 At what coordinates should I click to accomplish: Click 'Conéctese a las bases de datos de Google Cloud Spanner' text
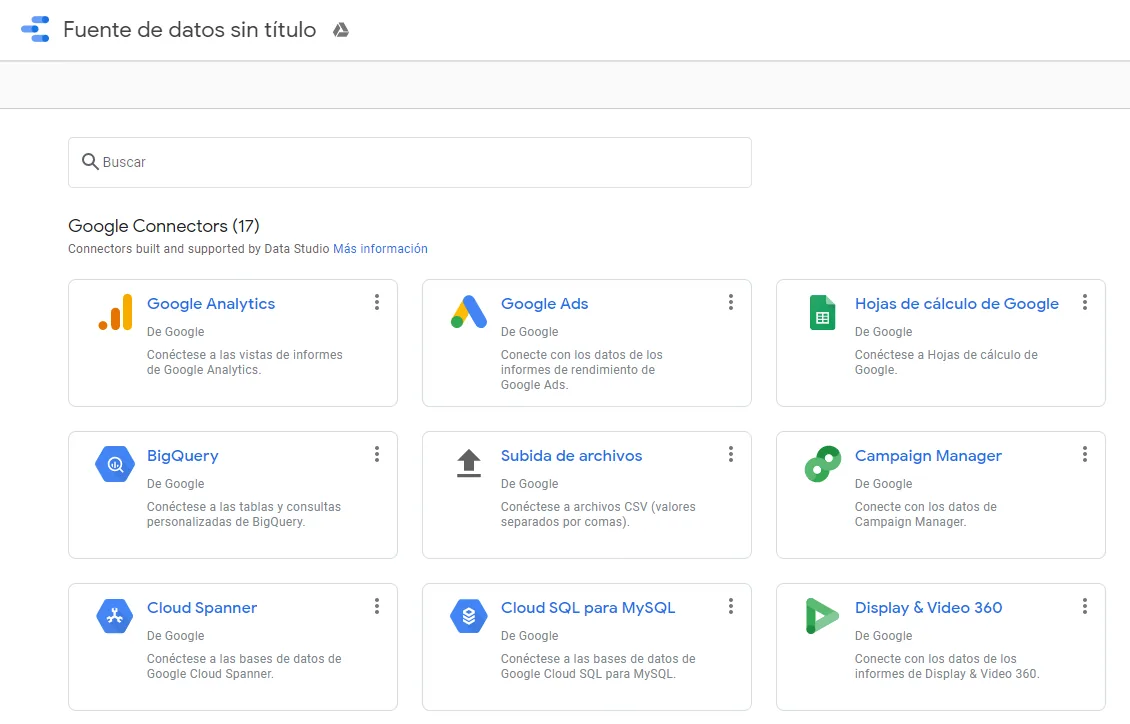244,666
